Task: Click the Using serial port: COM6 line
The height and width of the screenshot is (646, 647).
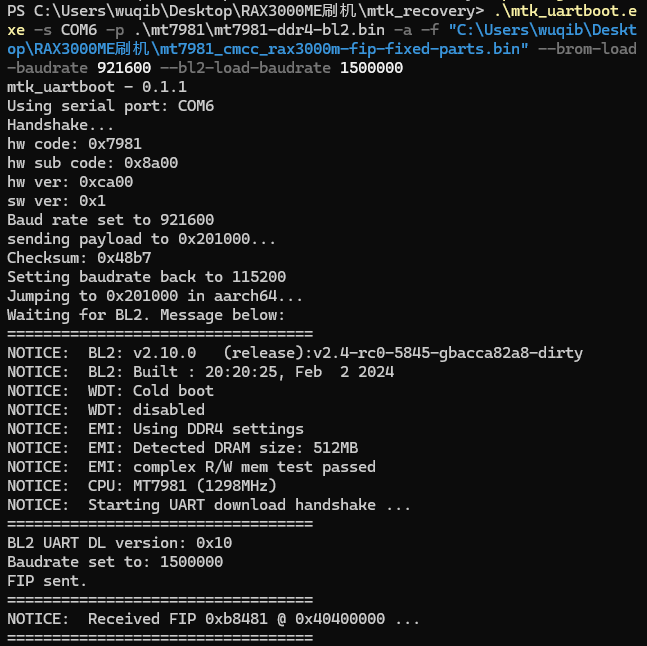Action: (111, 106)
